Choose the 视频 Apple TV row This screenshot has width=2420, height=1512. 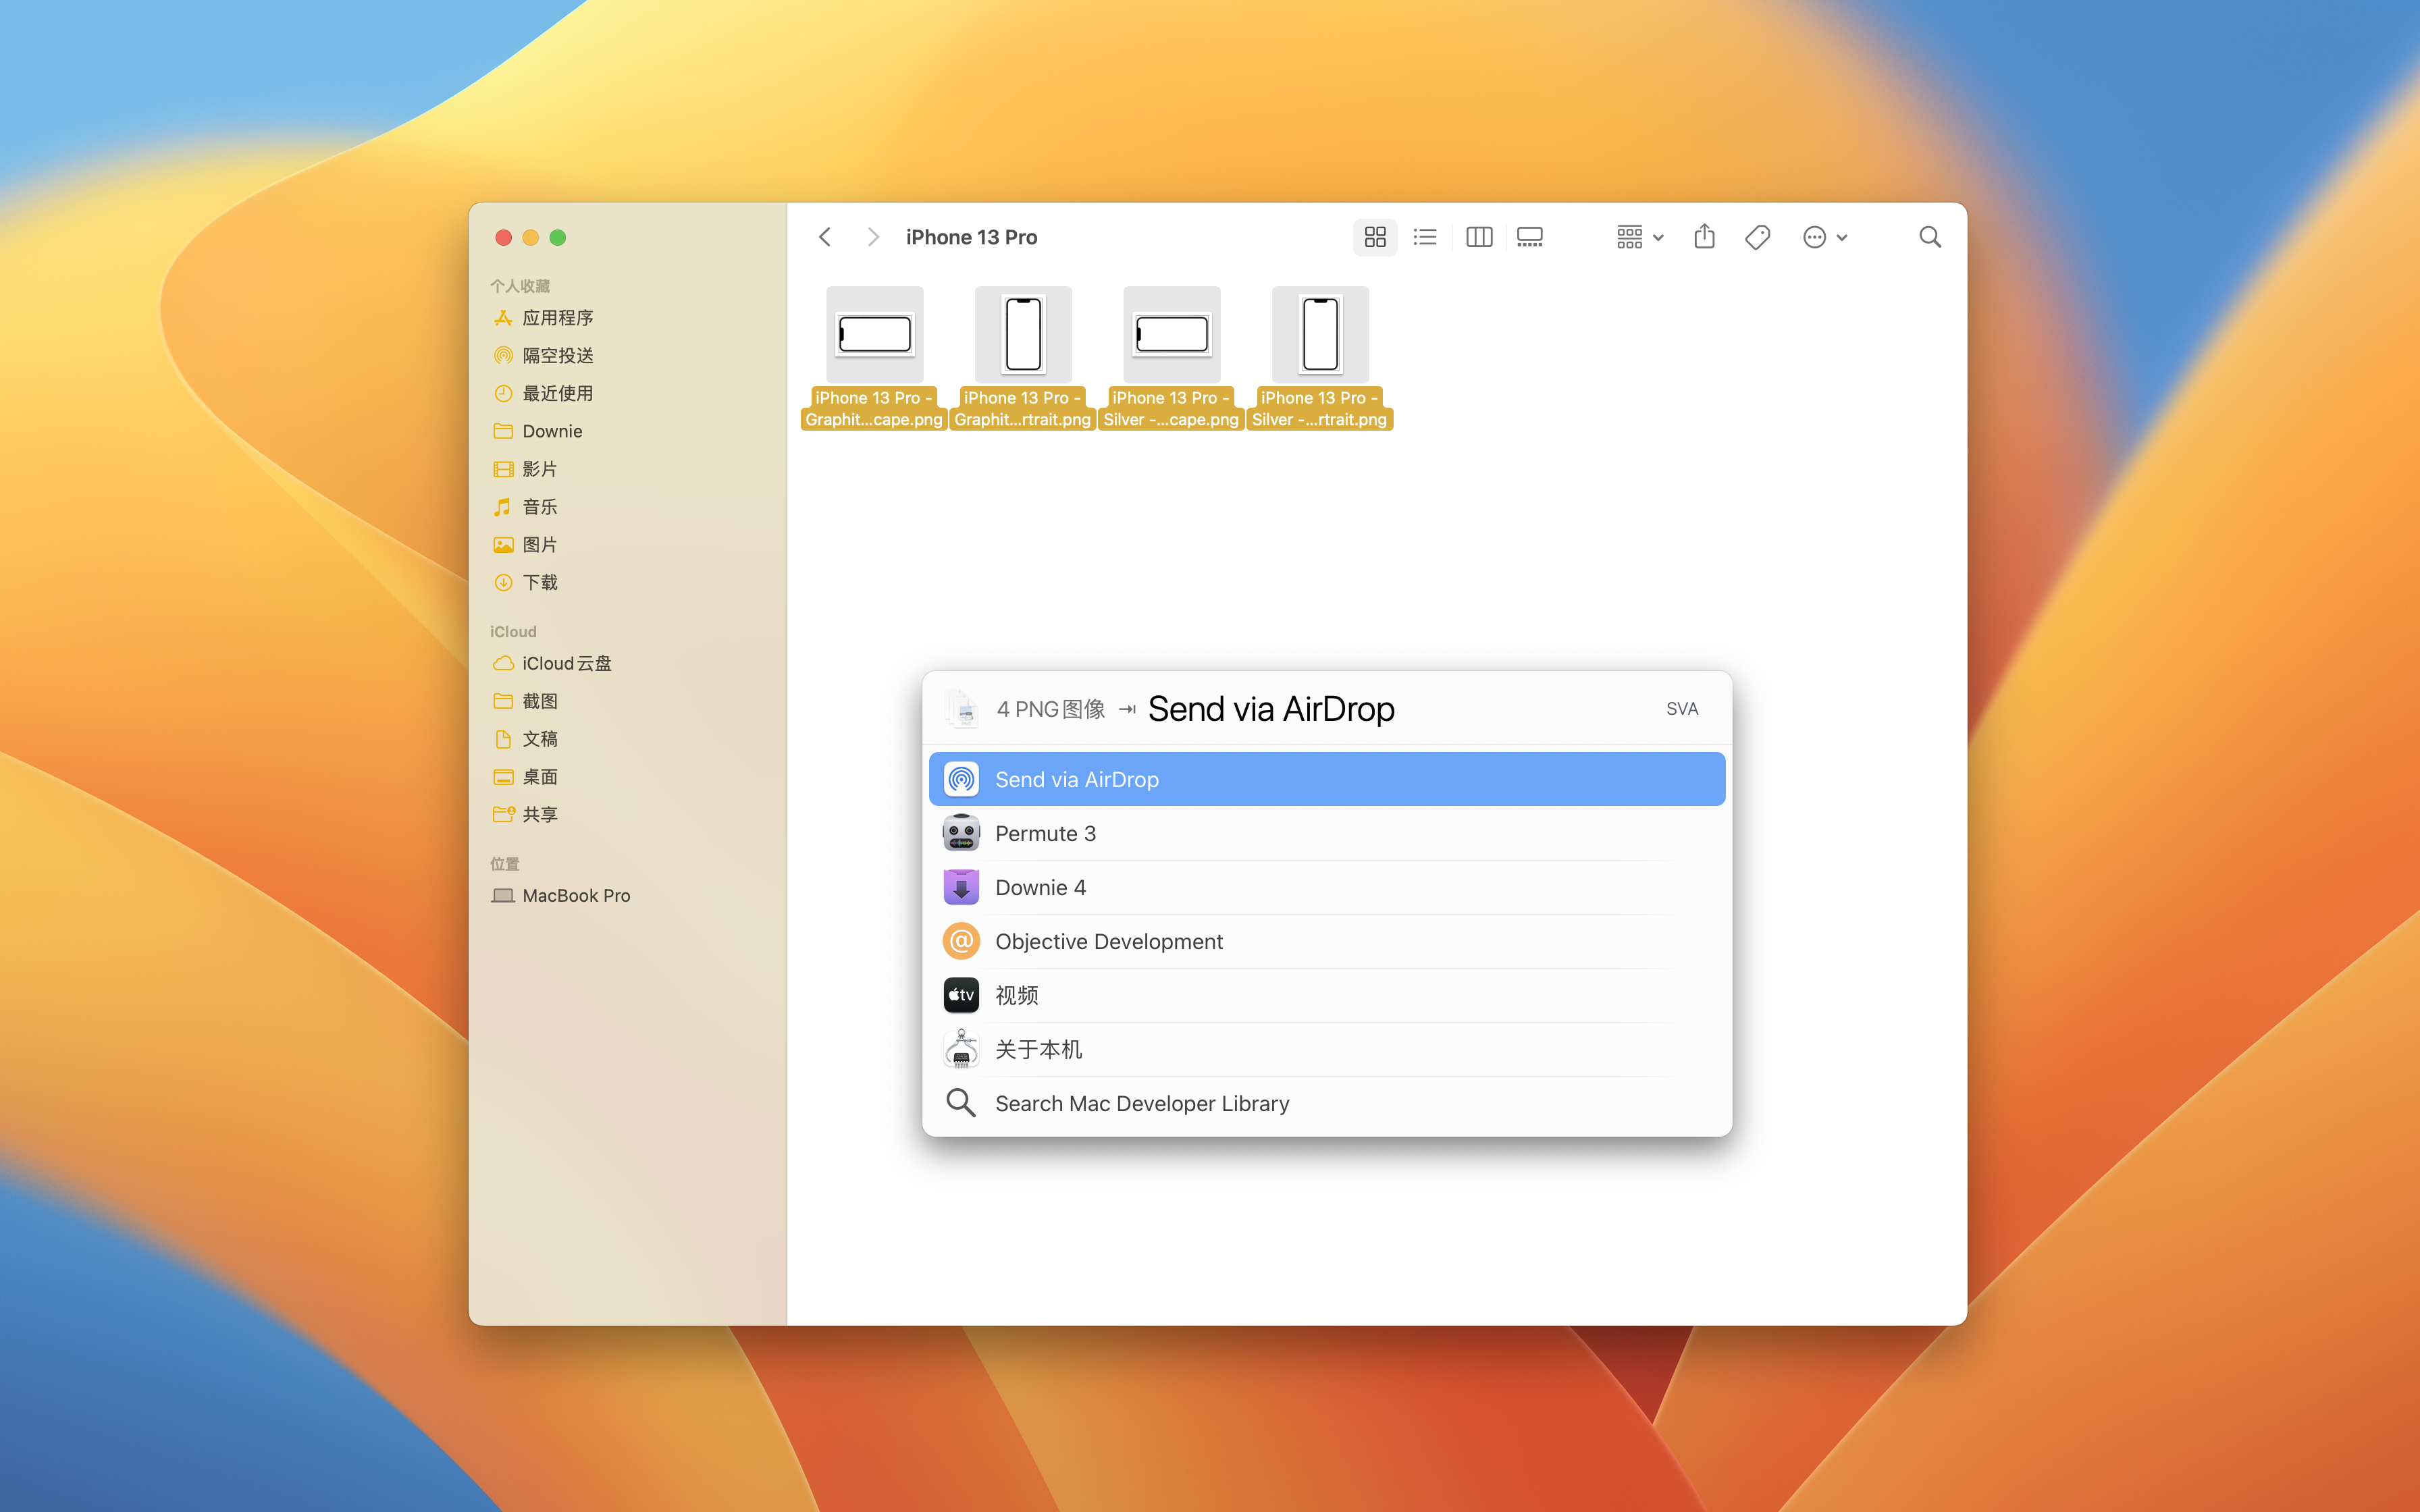tap(1327, 995)
